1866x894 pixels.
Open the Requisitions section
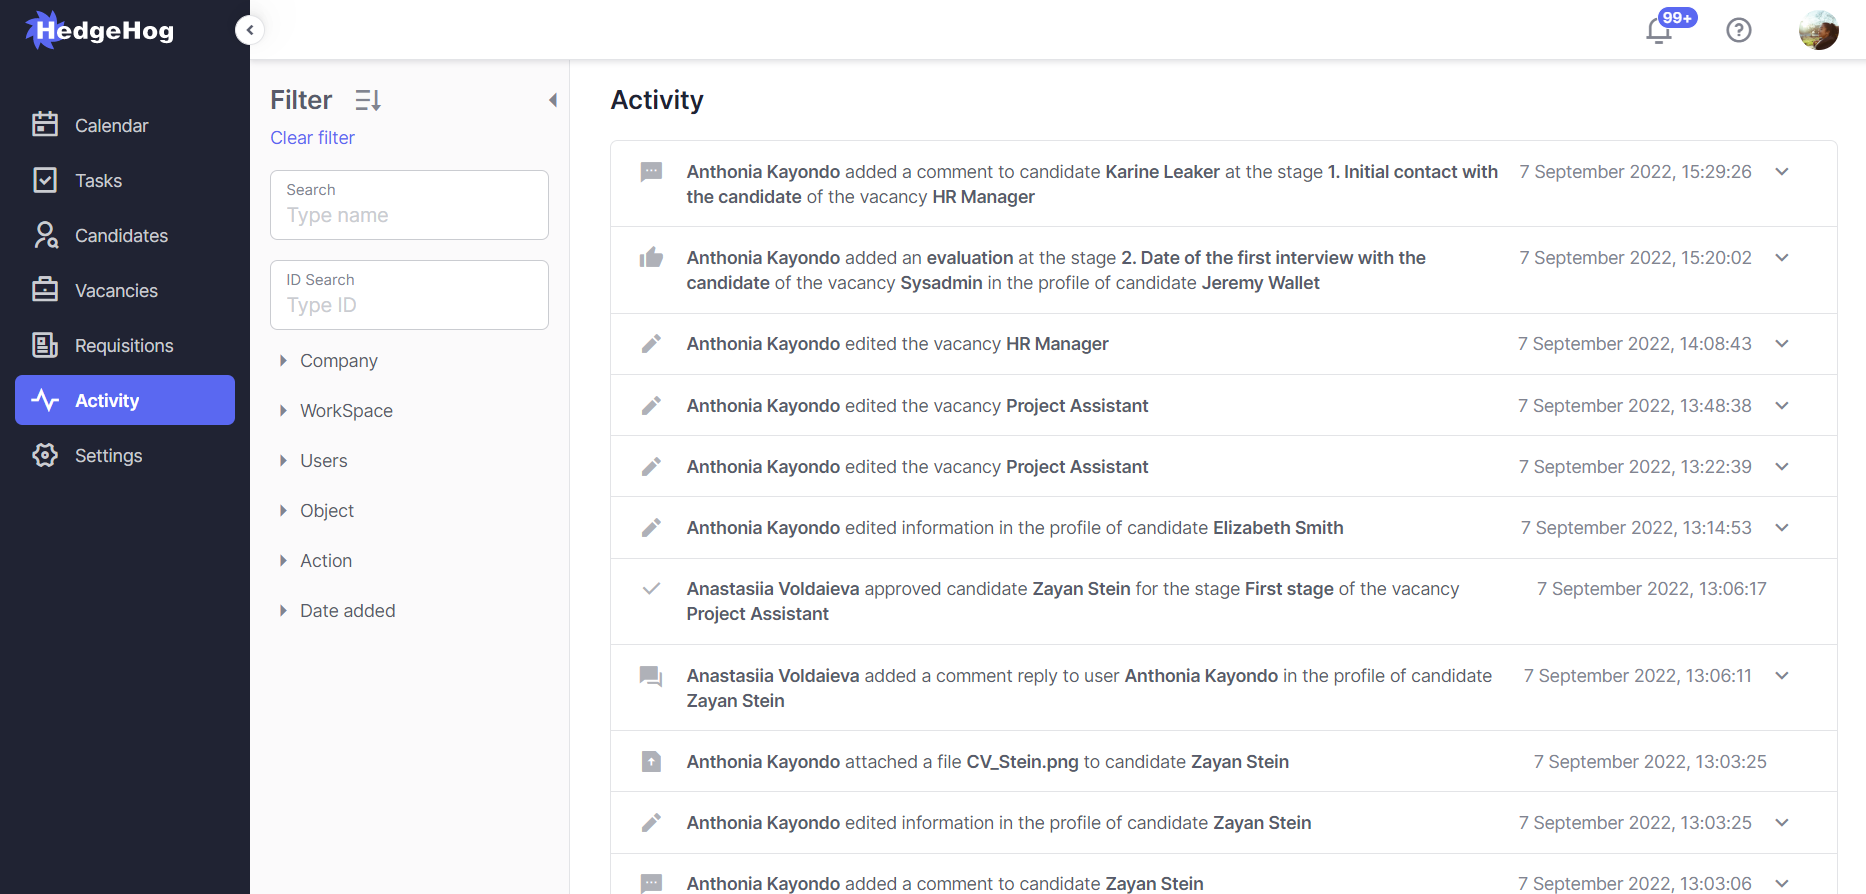pyautogui.click(x=124, y=345)
